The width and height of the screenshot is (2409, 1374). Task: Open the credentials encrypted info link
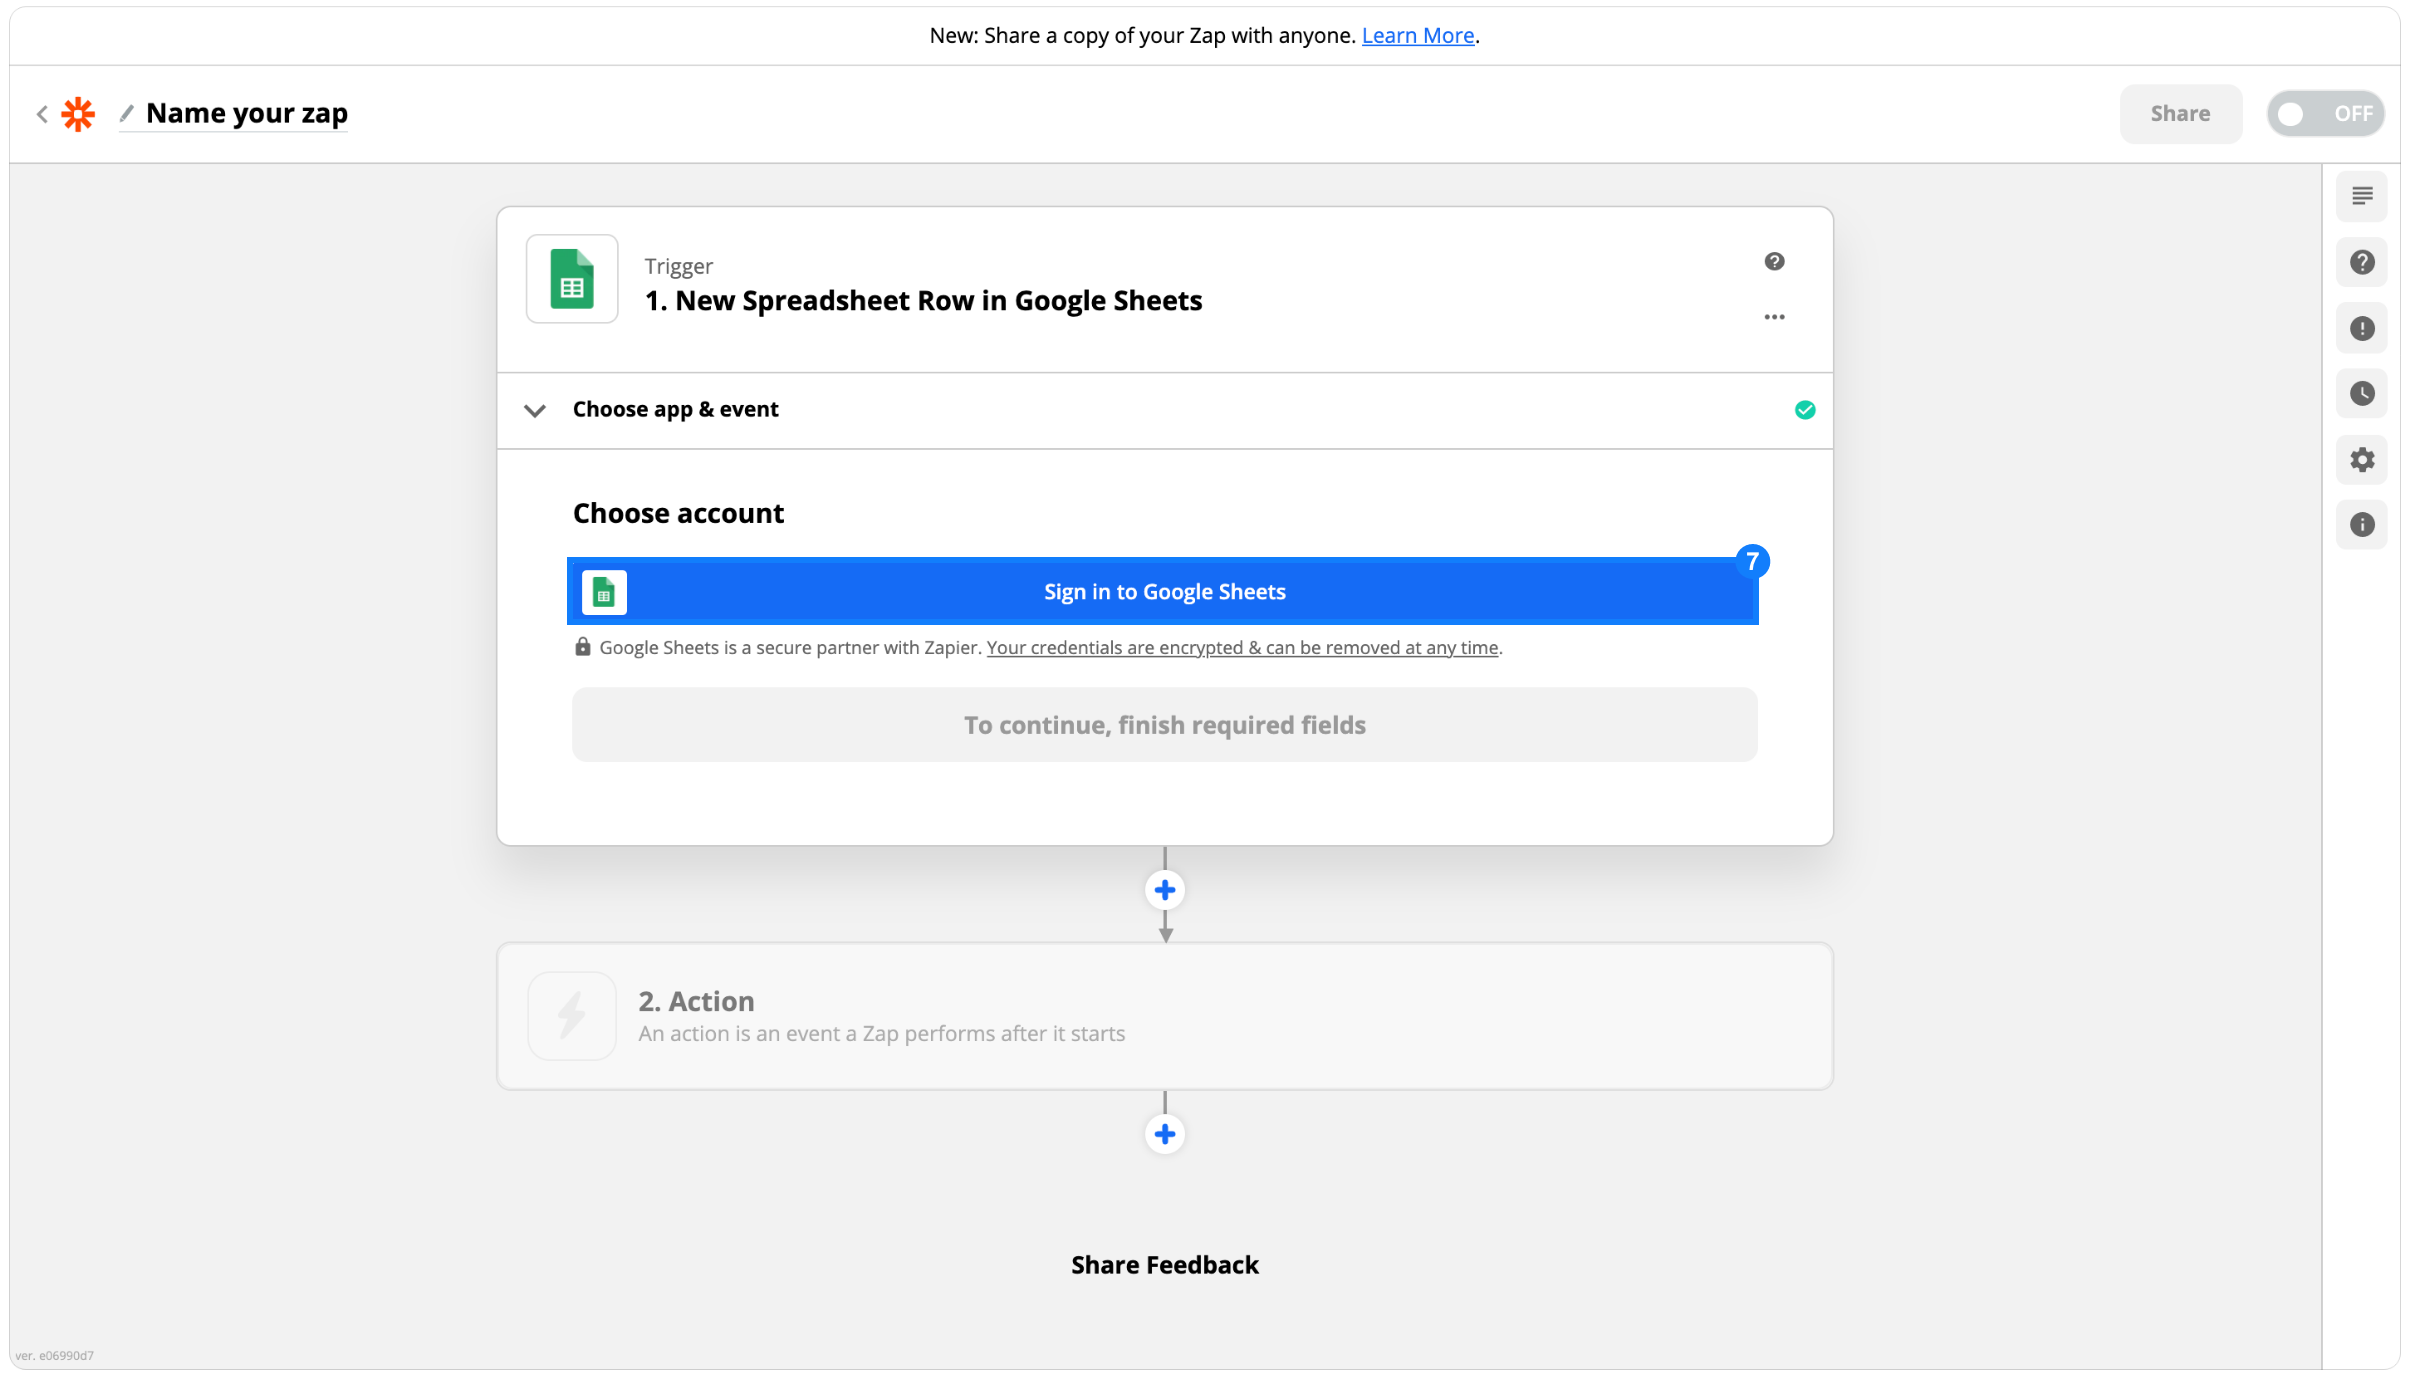tap(1242, 647)
